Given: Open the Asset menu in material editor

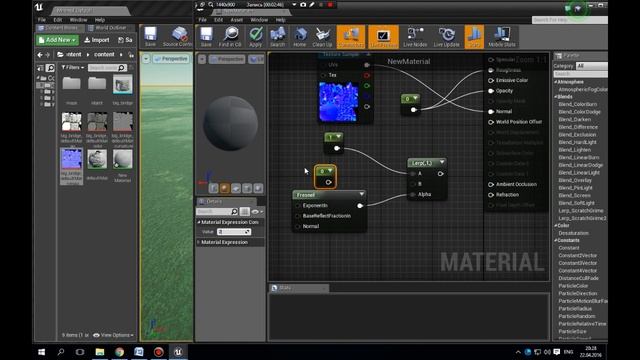Looking at the screenshot, I should [236, 20].
